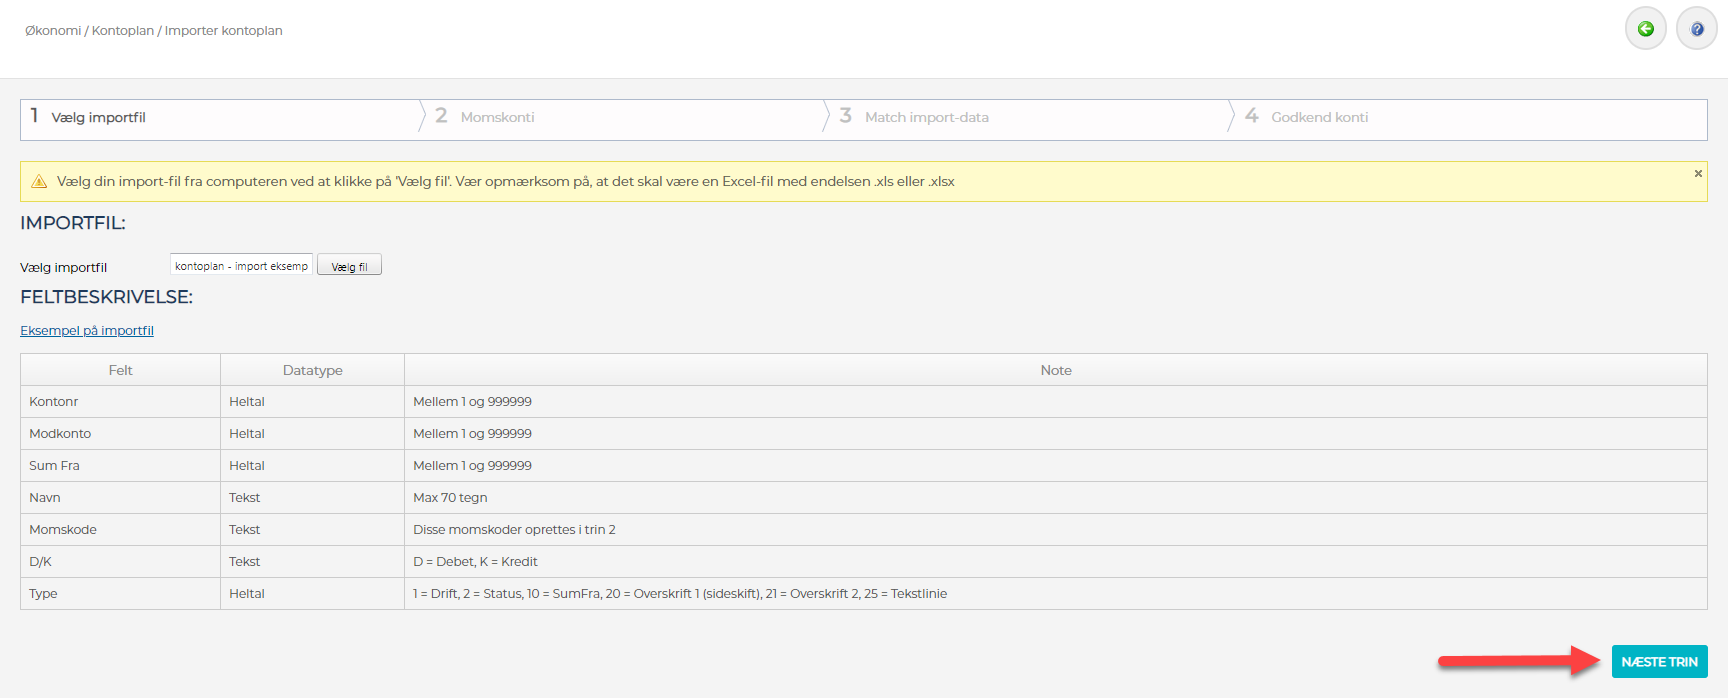Click the Felt column header
Viewport: 1728px width, 698px height.
120,370
